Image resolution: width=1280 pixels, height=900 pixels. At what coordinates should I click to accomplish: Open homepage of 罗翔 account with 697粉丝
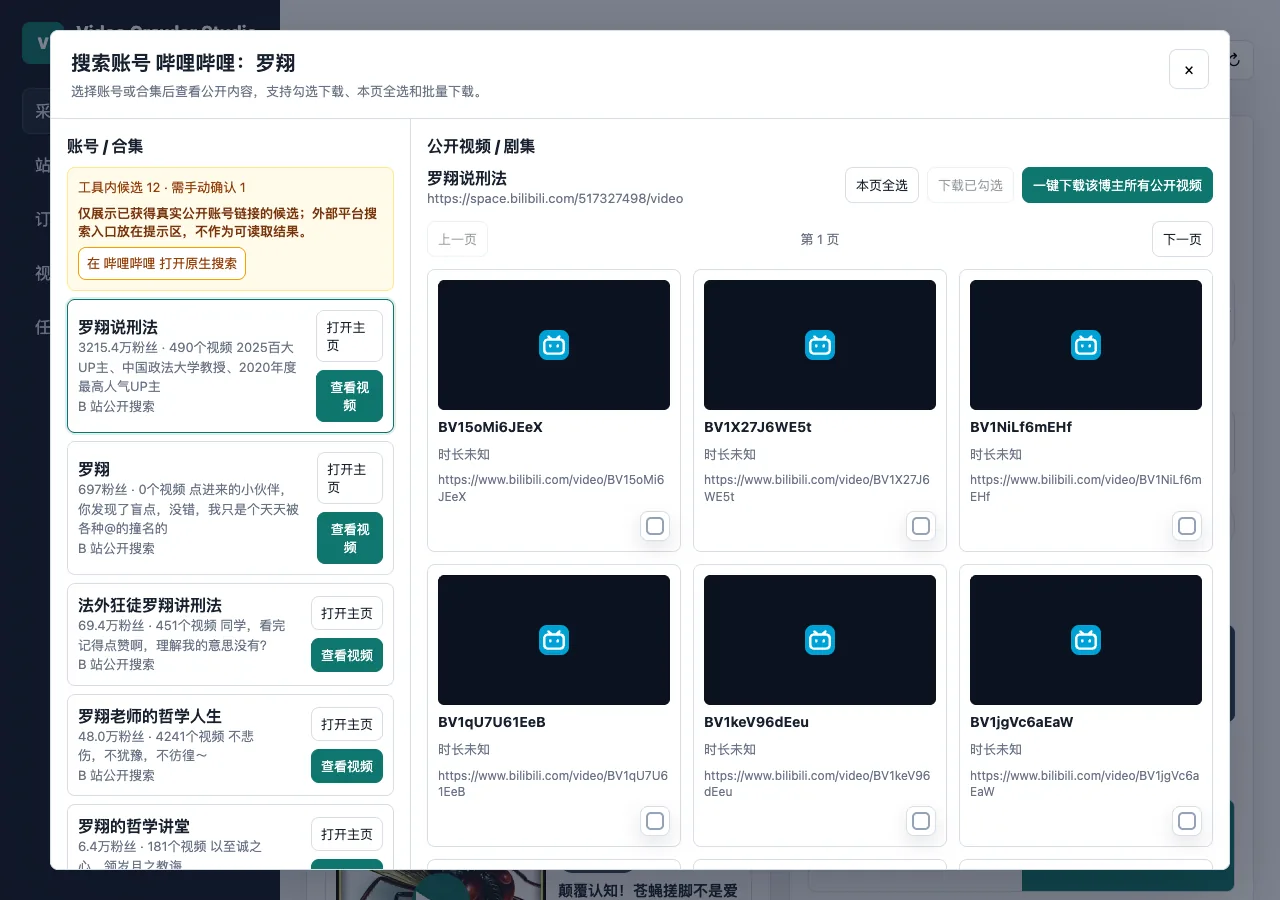(x=349, y=478)
